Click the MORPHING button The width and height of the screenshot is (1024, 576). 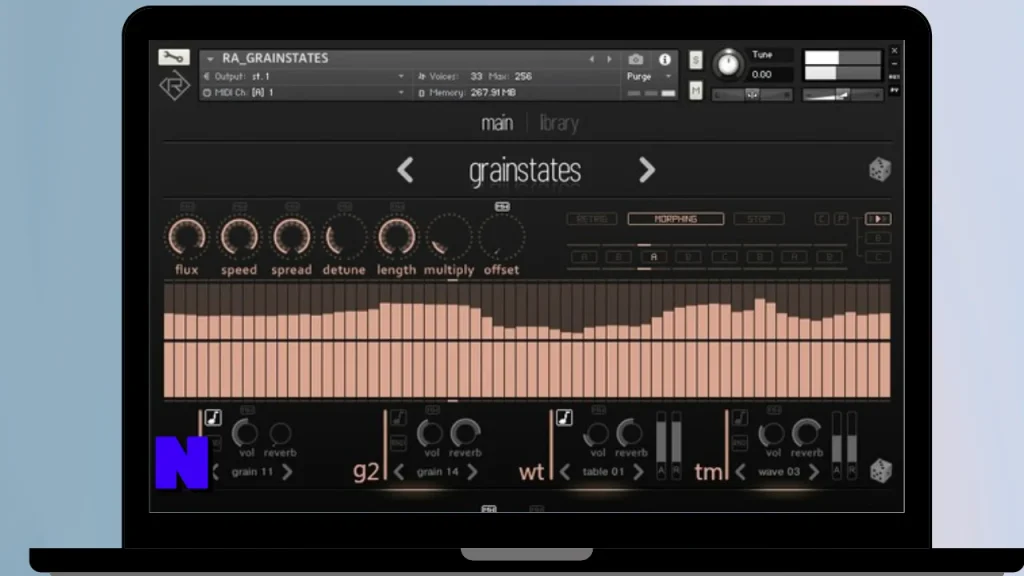tap(675, 219)
